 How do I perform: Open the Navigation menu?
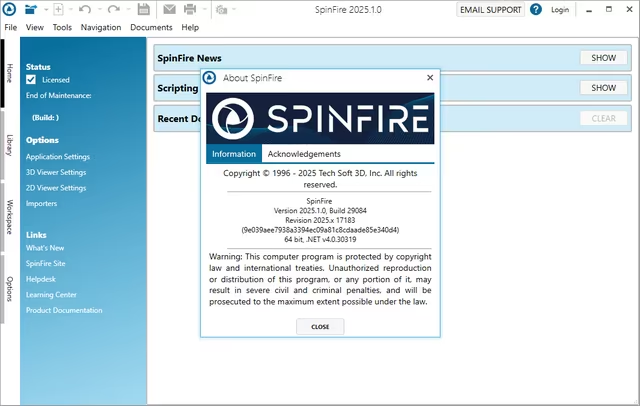pos(101,27)
